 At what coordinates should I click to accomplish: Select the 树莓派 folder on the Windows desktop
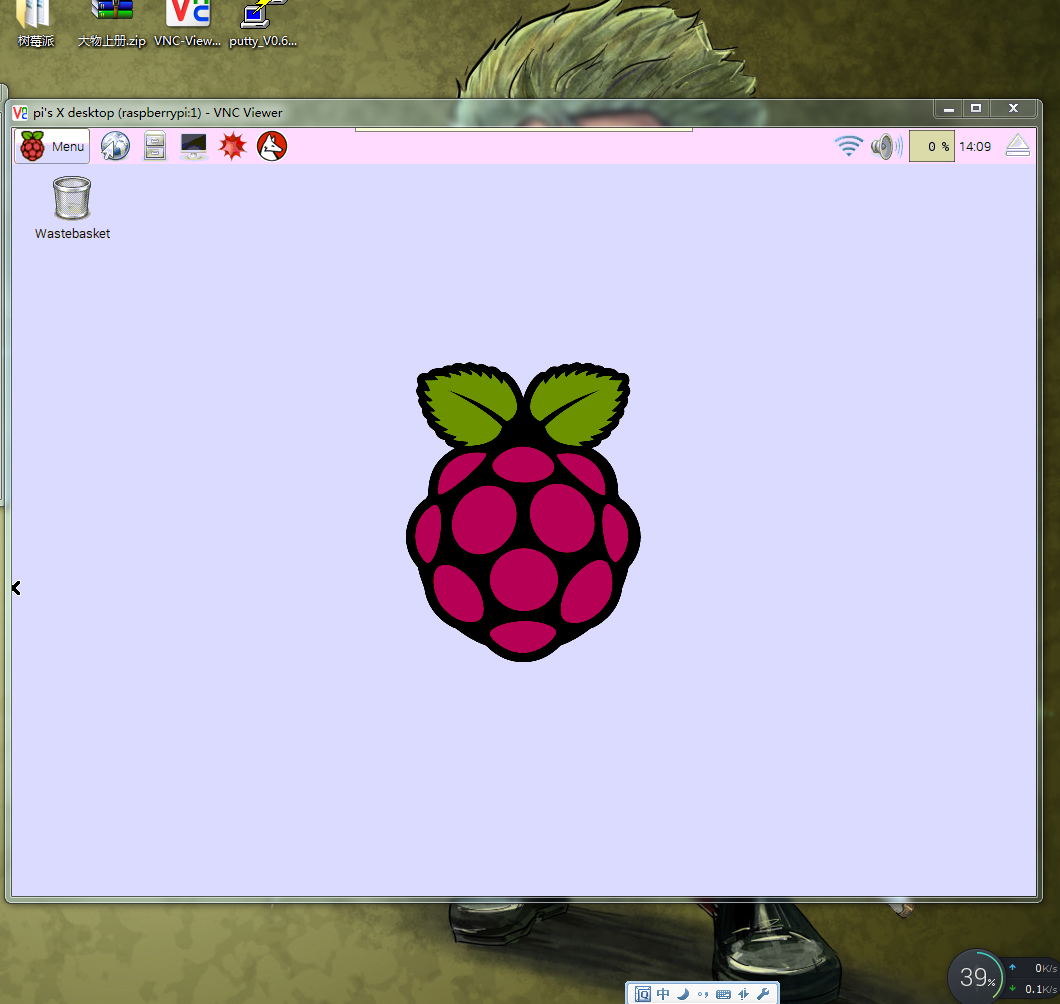[36, 24]
